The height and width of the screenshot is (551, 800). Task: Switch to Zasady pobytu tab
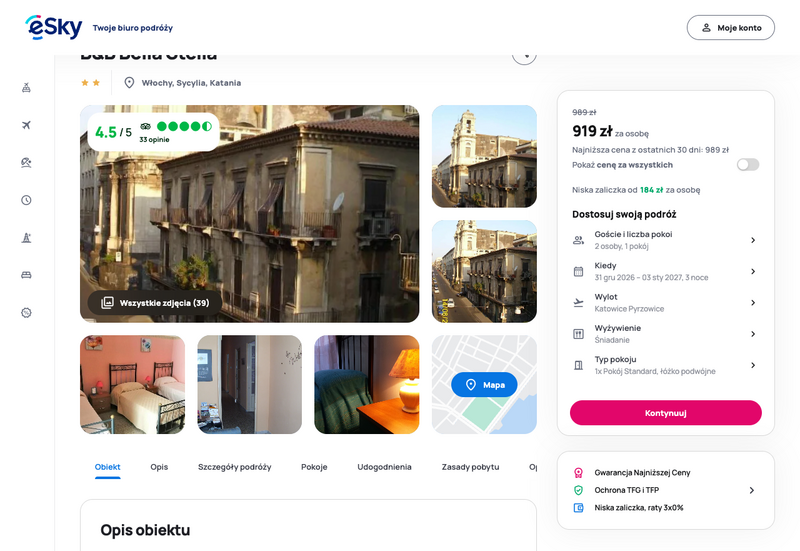pos(470,467)
